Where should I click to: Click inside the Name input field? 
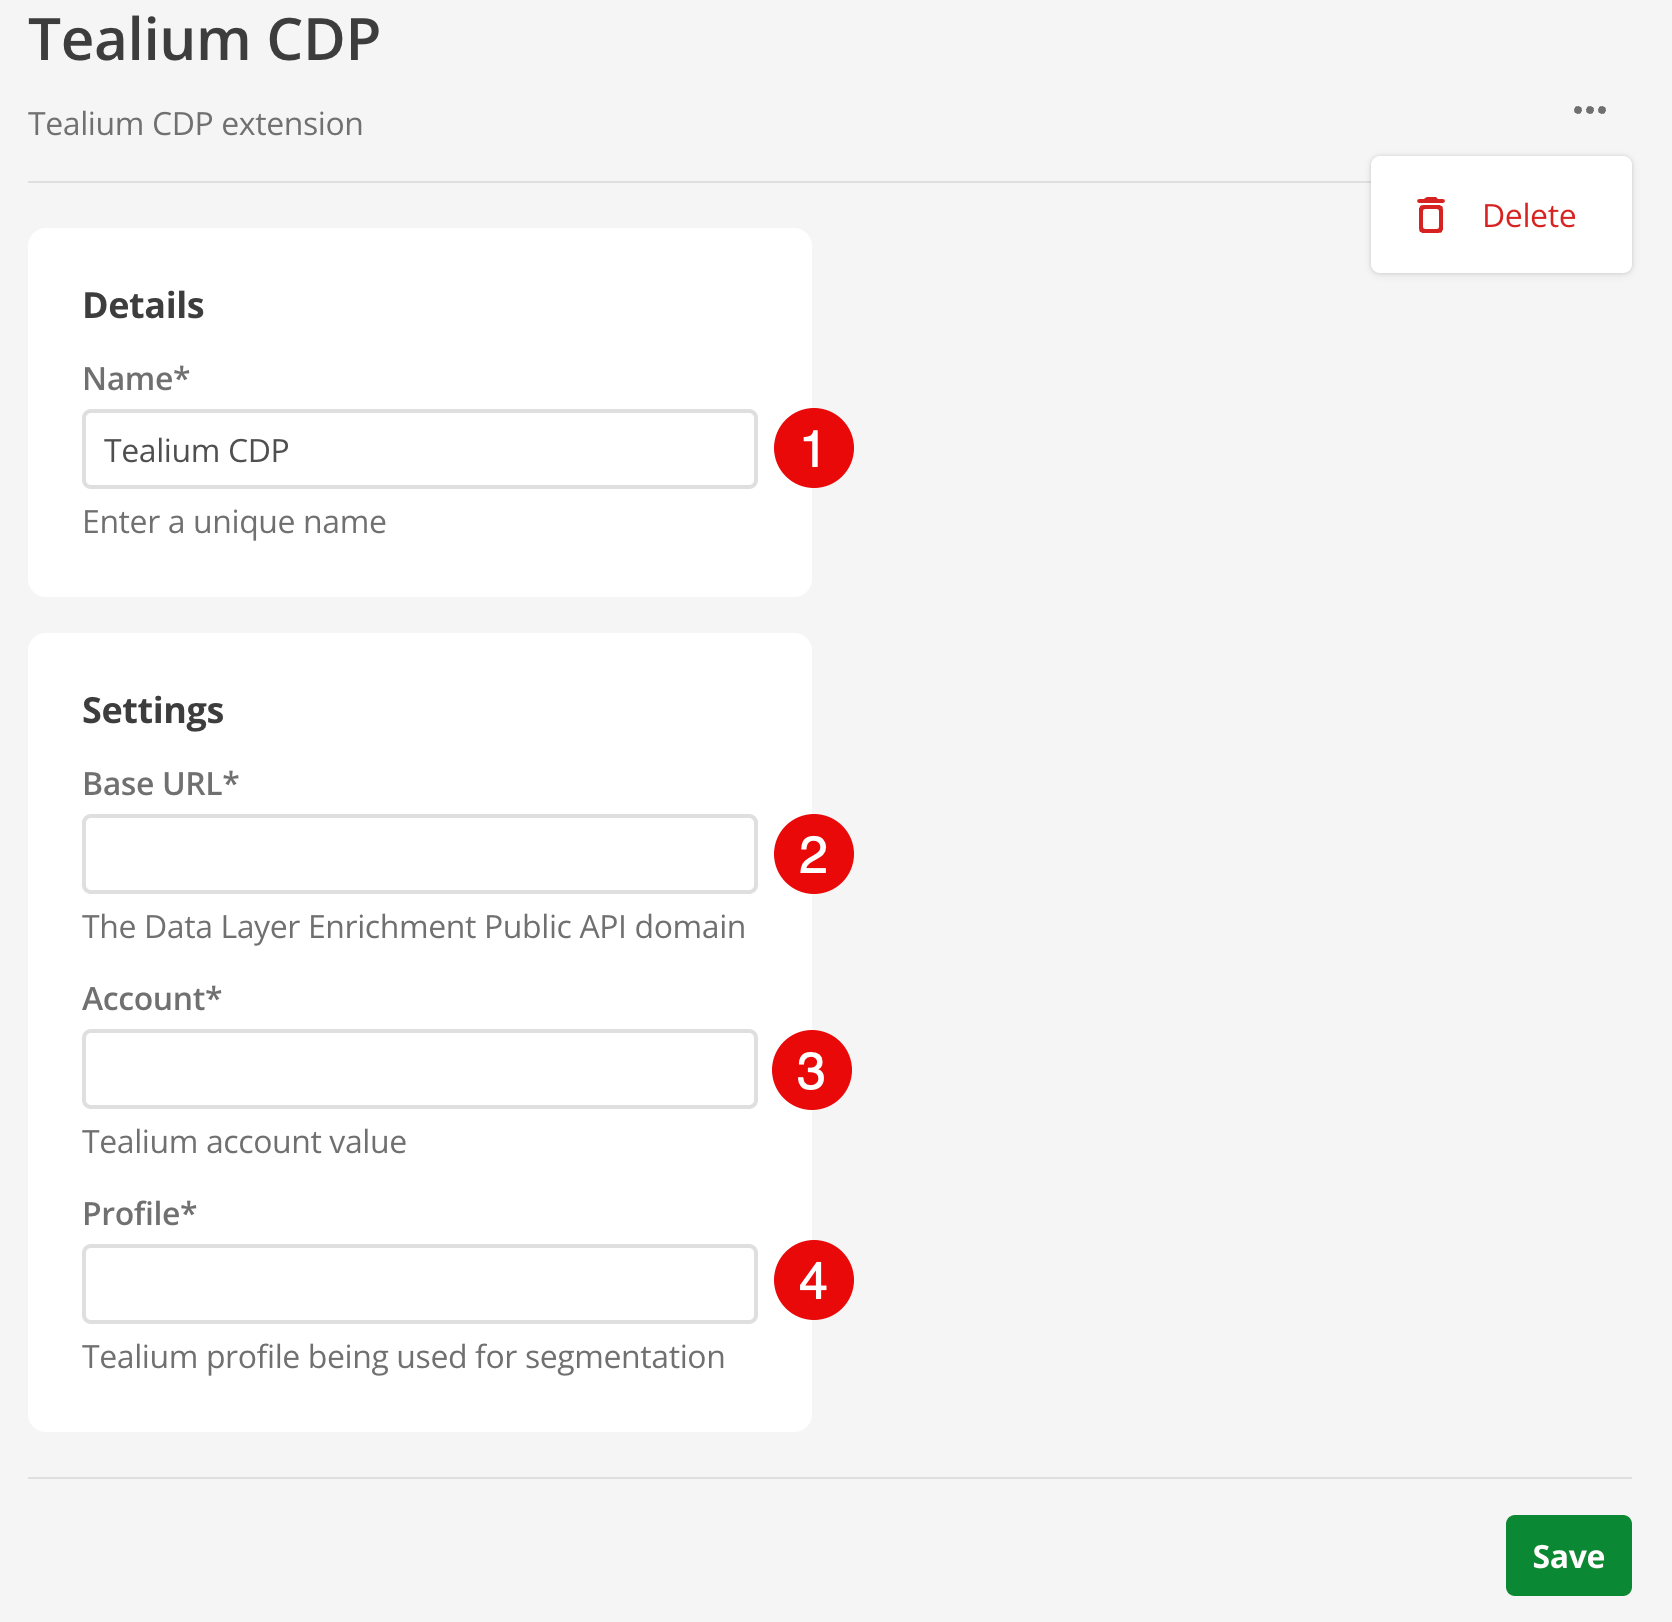pos(419,449)
